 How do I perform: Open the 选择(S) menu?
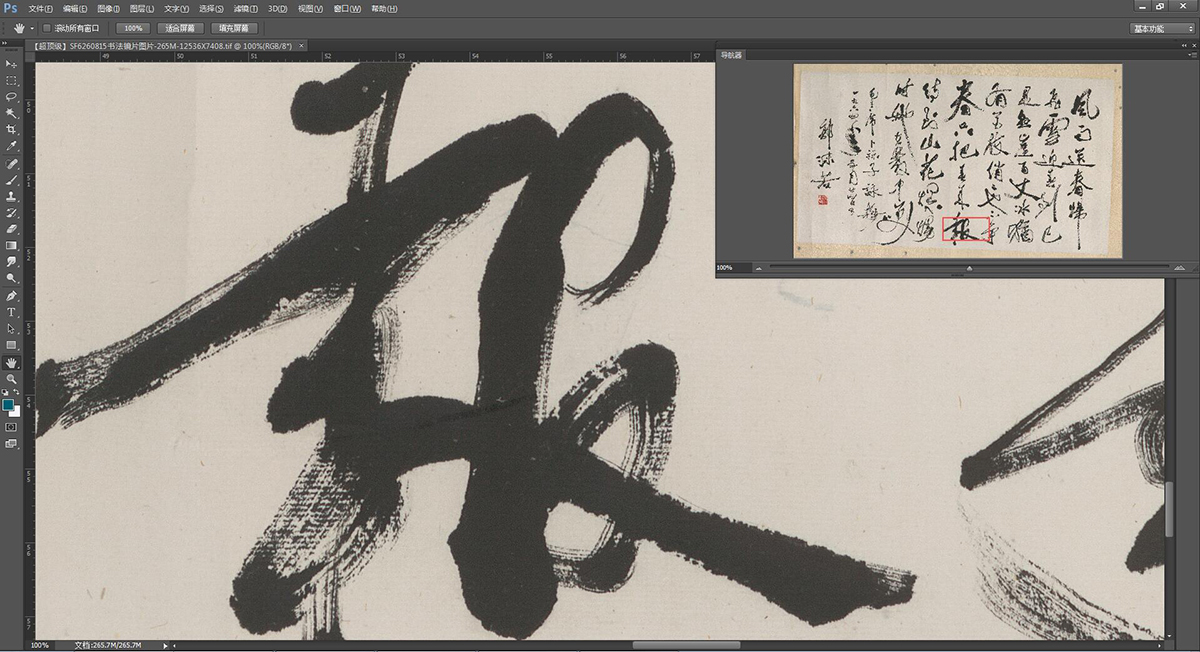point(212,8)
